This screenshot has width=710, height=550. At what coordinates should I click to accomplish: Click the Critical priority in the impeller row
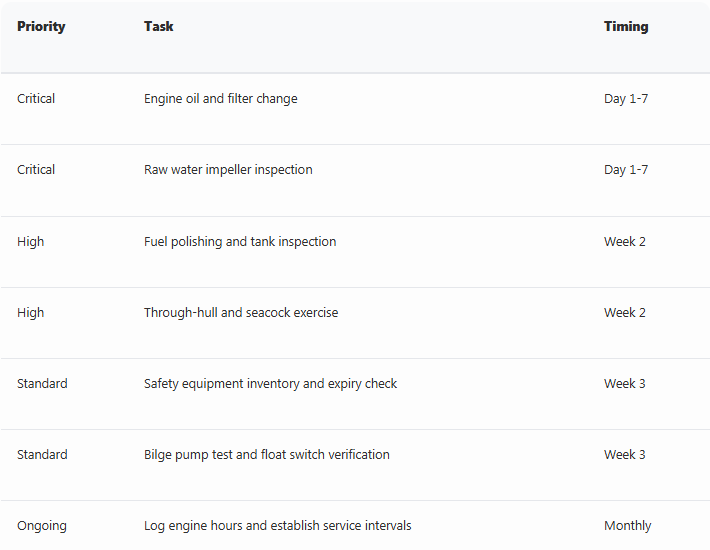[36, 170]
